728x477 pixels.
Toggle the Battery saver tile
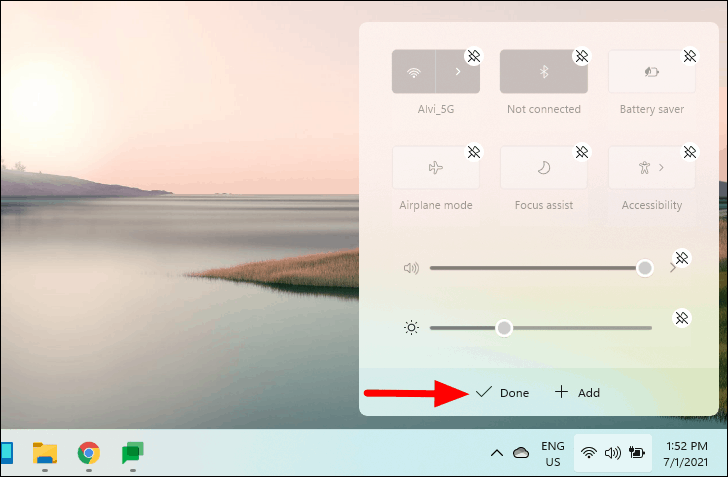pyautogui.click(x=652, y=72)
